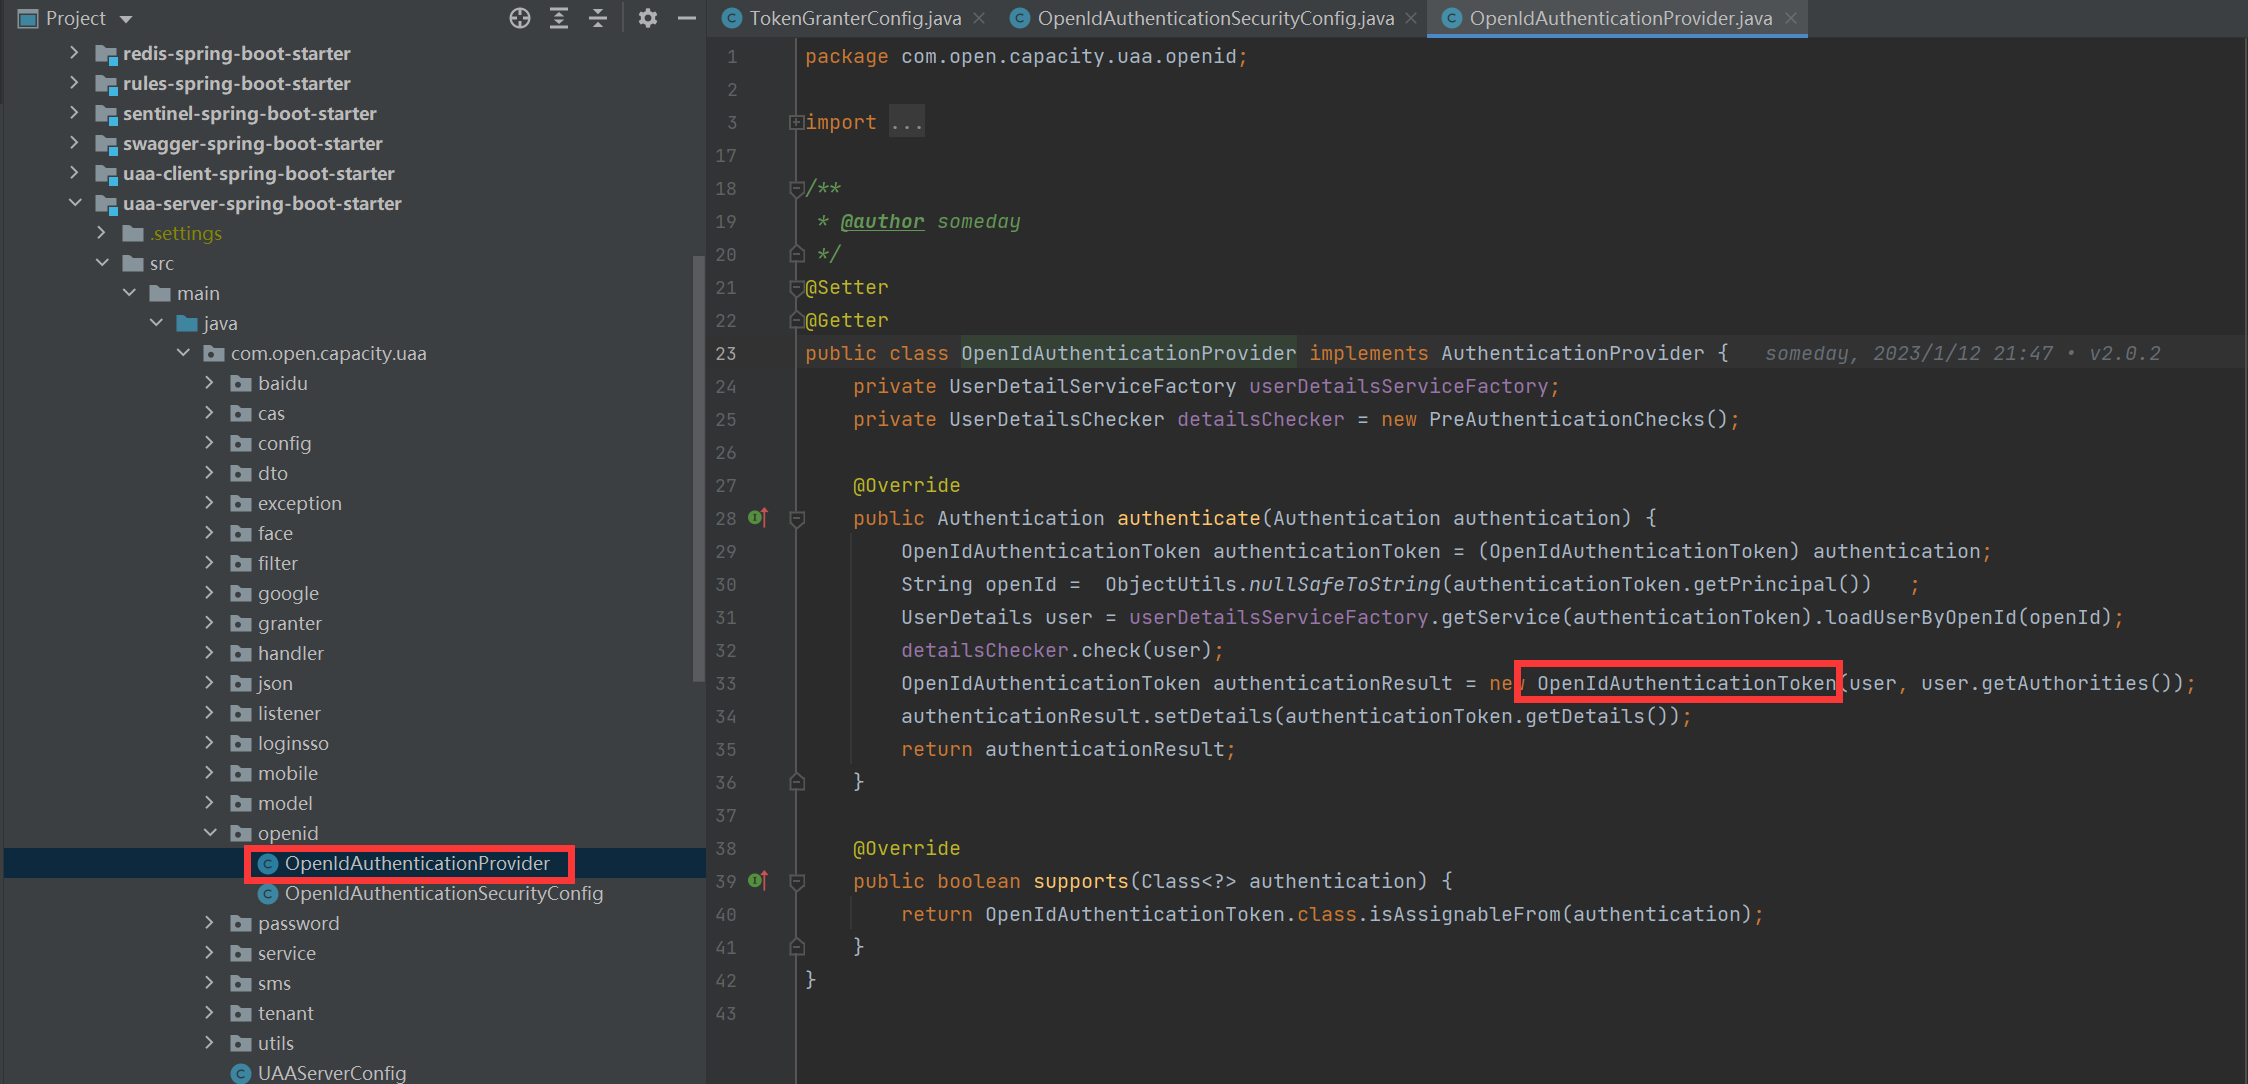
Task: Expand the granter package arrow
Action: click(x=209, y=622)
